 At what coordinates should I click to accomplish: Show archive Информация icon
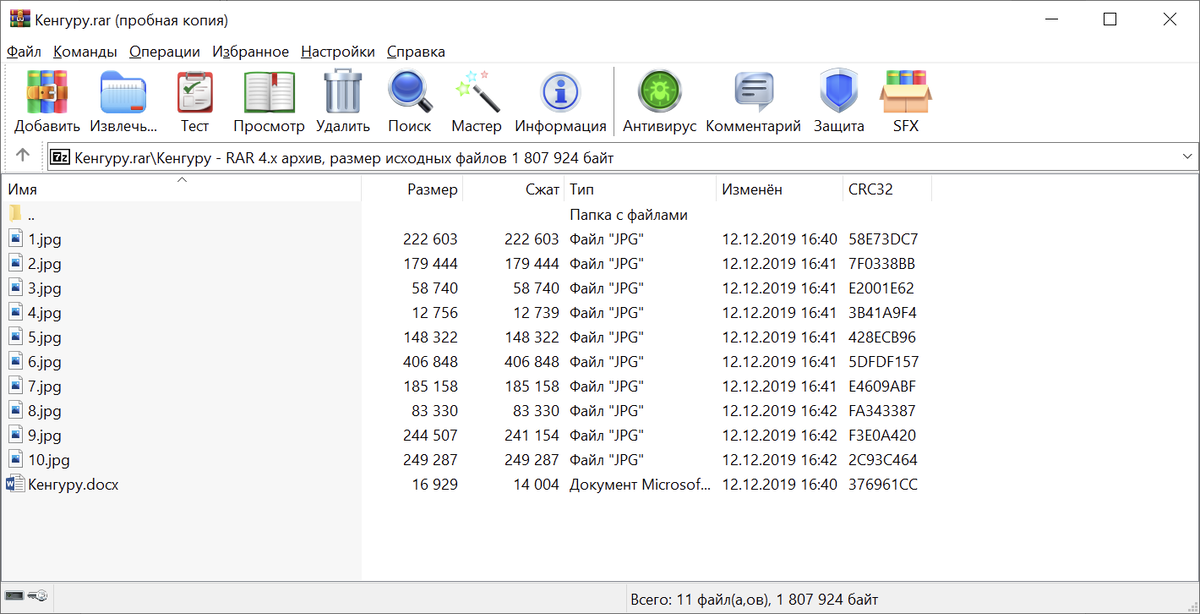tap(560, 93)
